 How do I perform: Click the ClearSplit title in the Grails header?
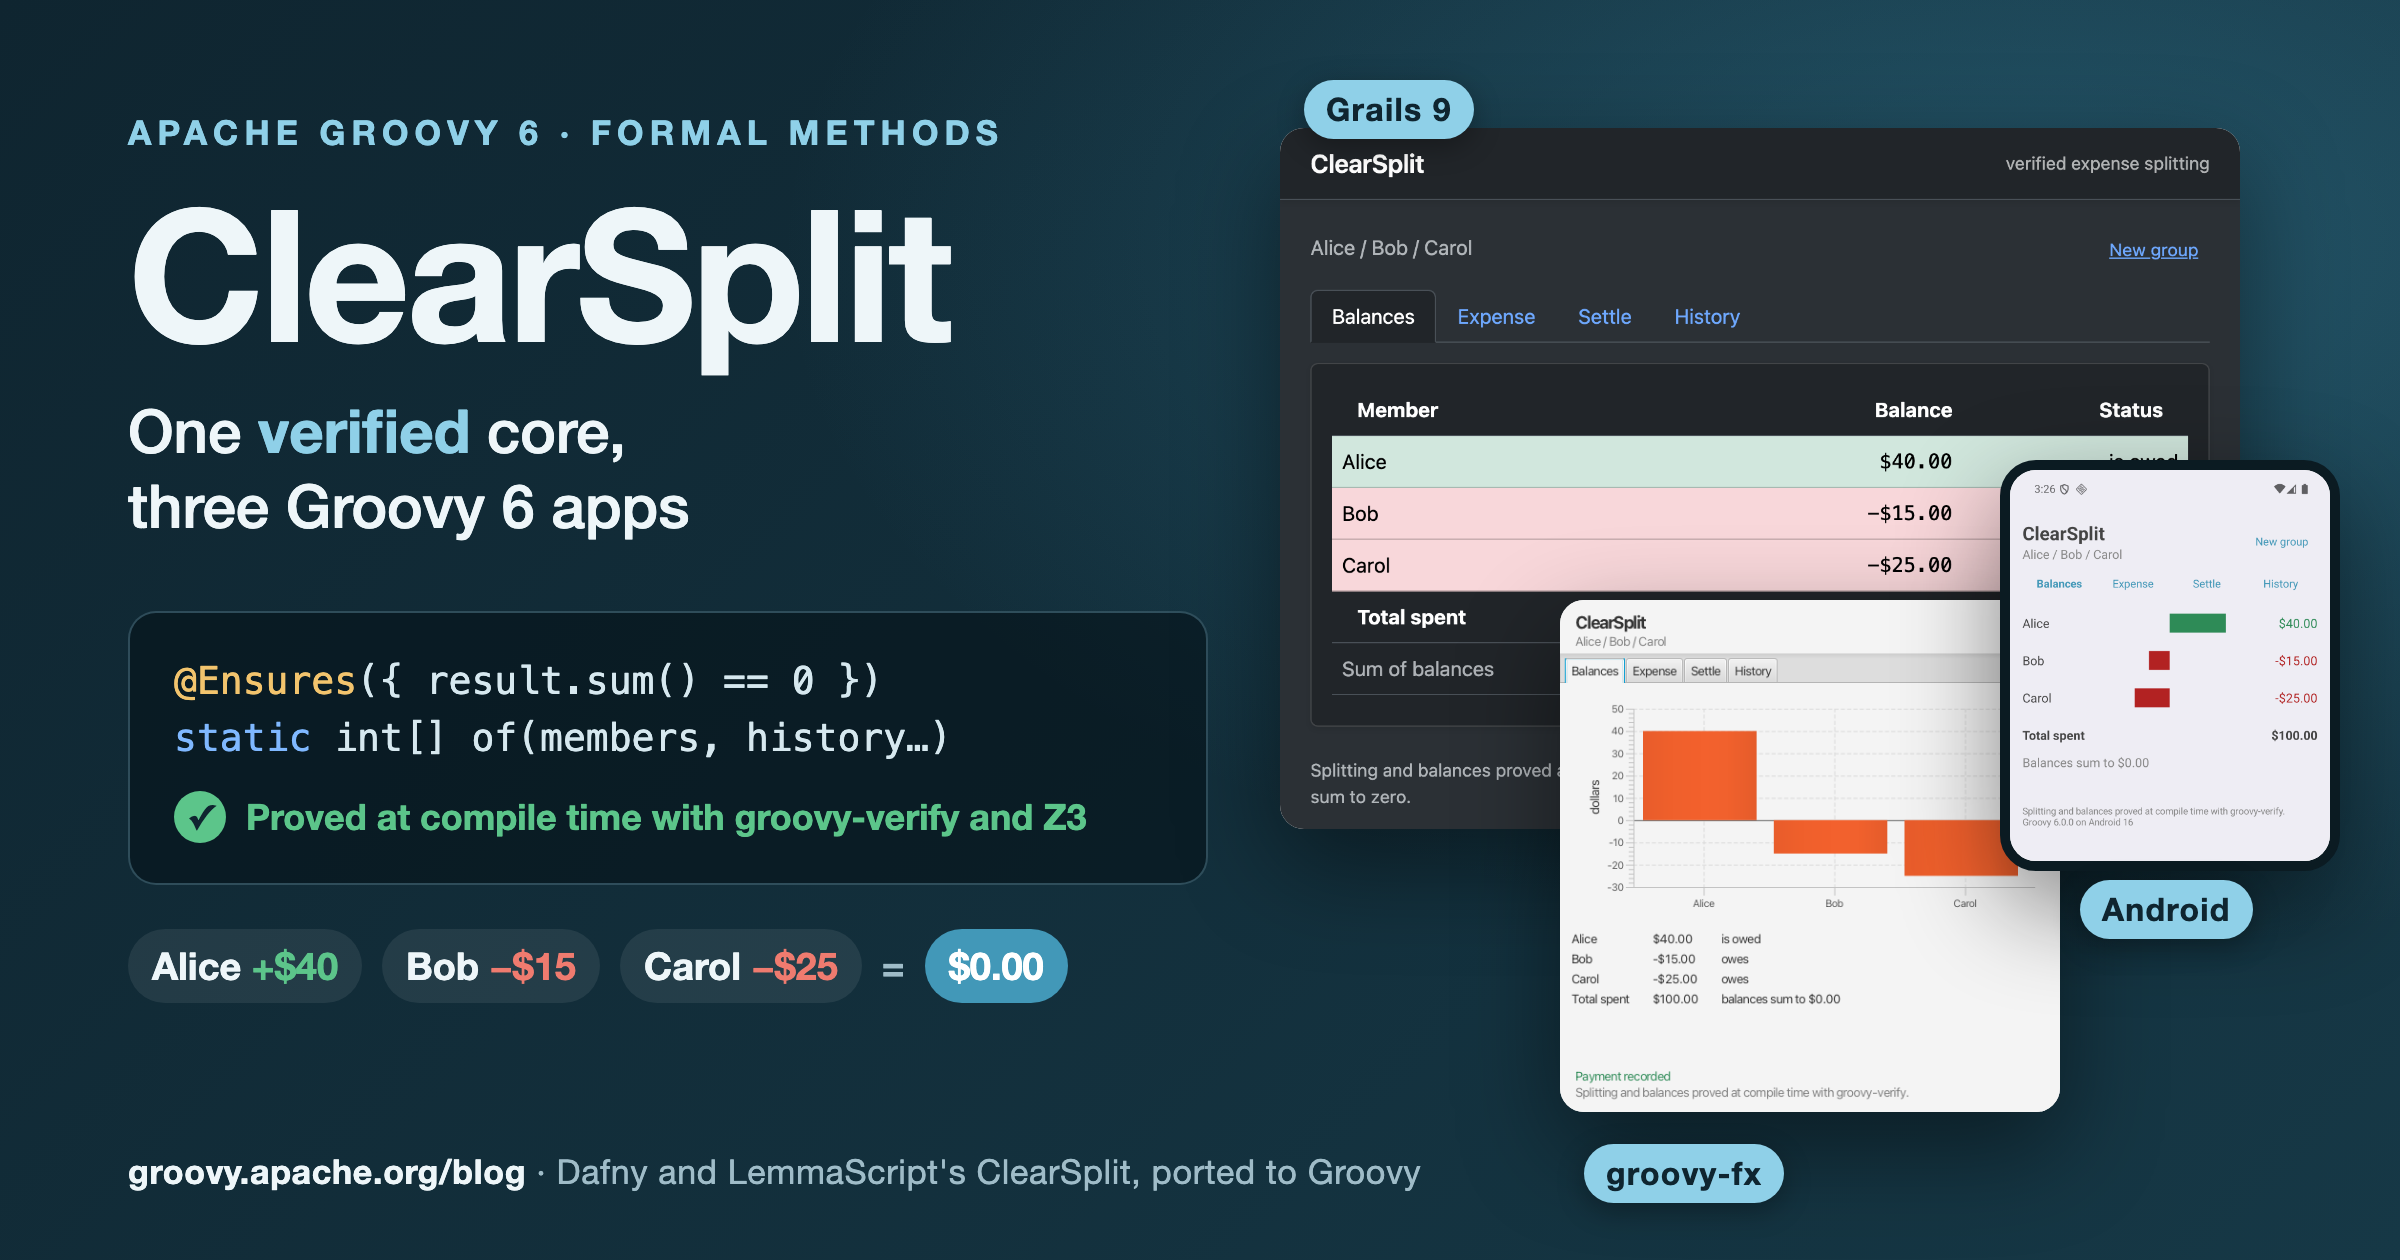point(1367,164)
